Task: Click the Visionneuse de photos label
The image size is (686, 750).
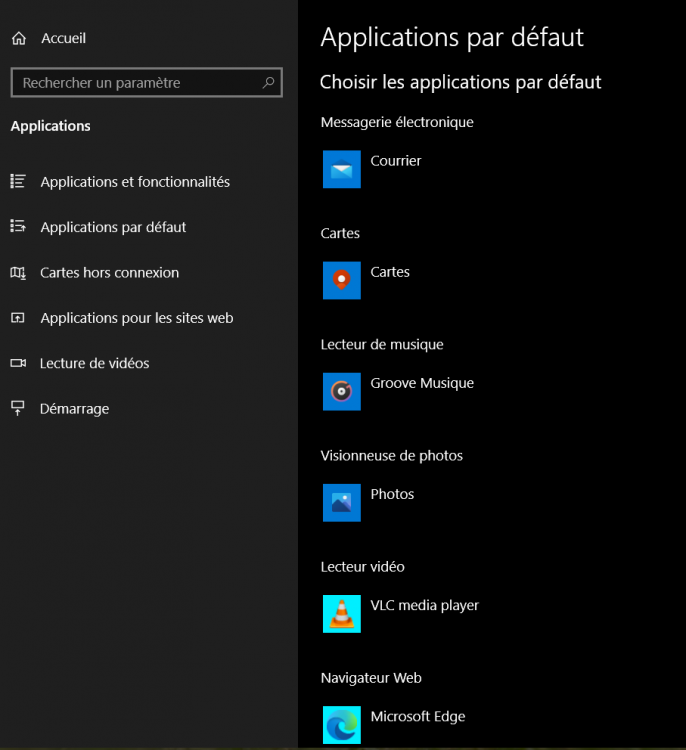Action: point(391,456)
